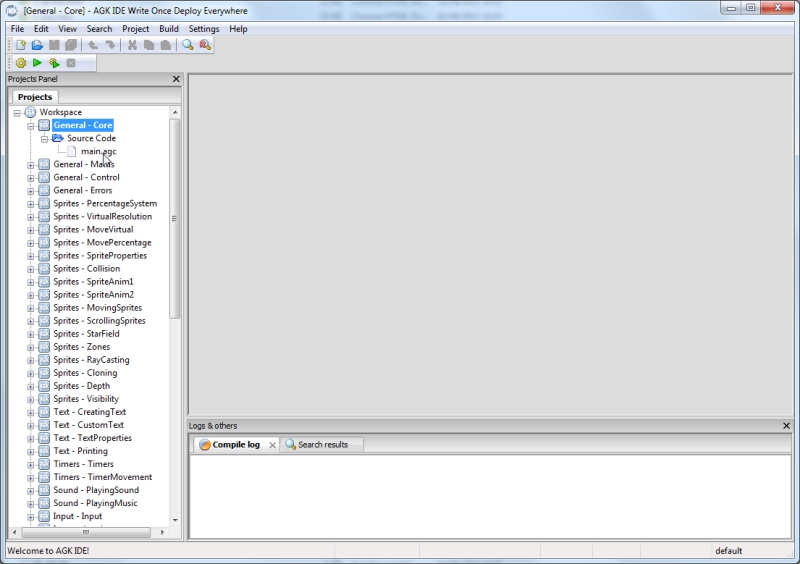Click the Compile gear icon

[x=21, y=63]
